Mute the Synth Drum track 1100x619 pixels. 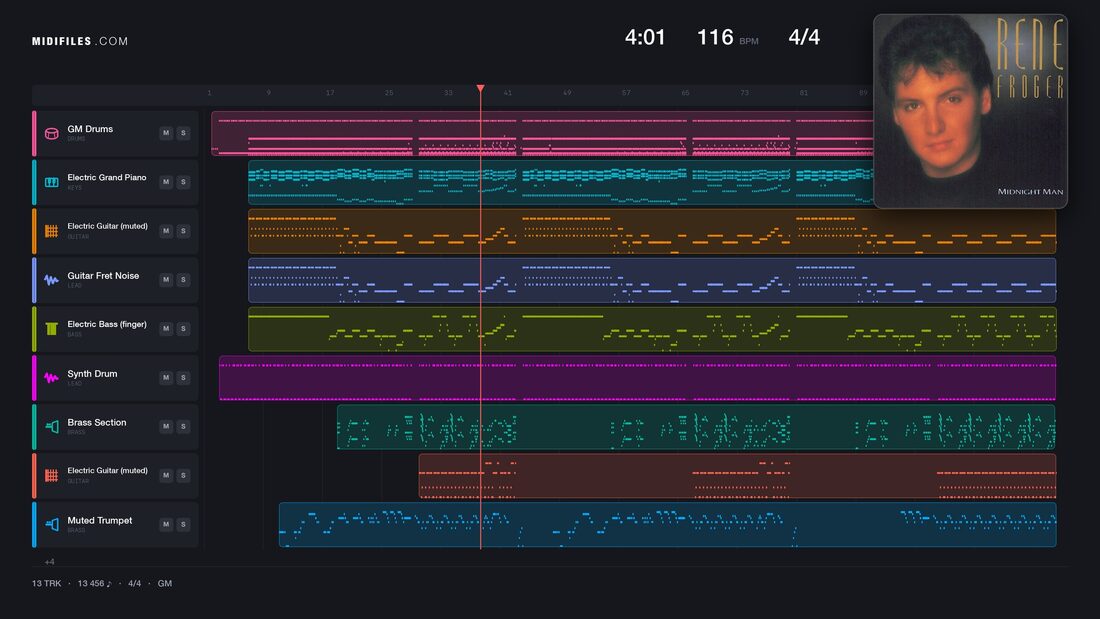point(166,378)
